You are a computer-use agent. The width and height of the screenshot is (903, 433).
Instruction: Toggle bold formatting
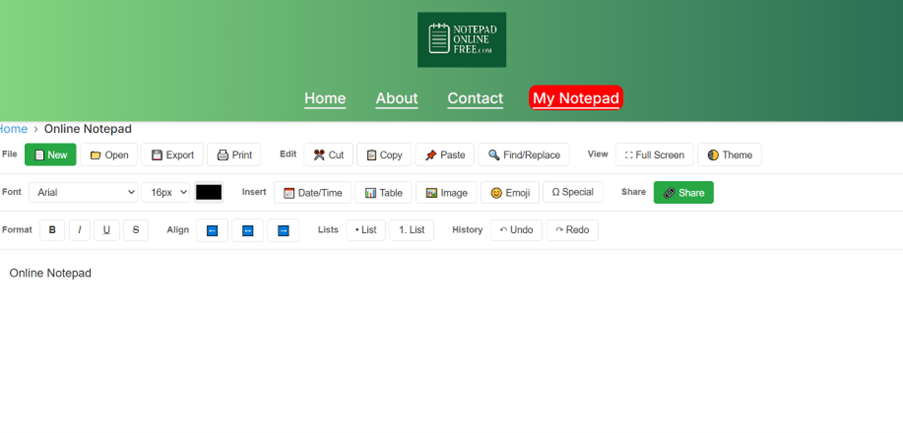[x=53, y=230]
